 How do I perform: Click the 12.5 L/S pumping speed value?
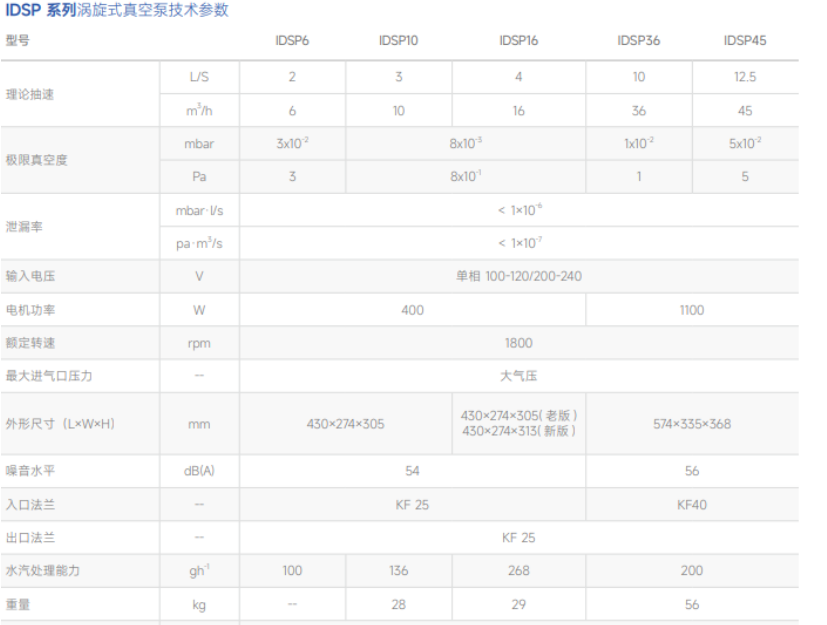745,77
